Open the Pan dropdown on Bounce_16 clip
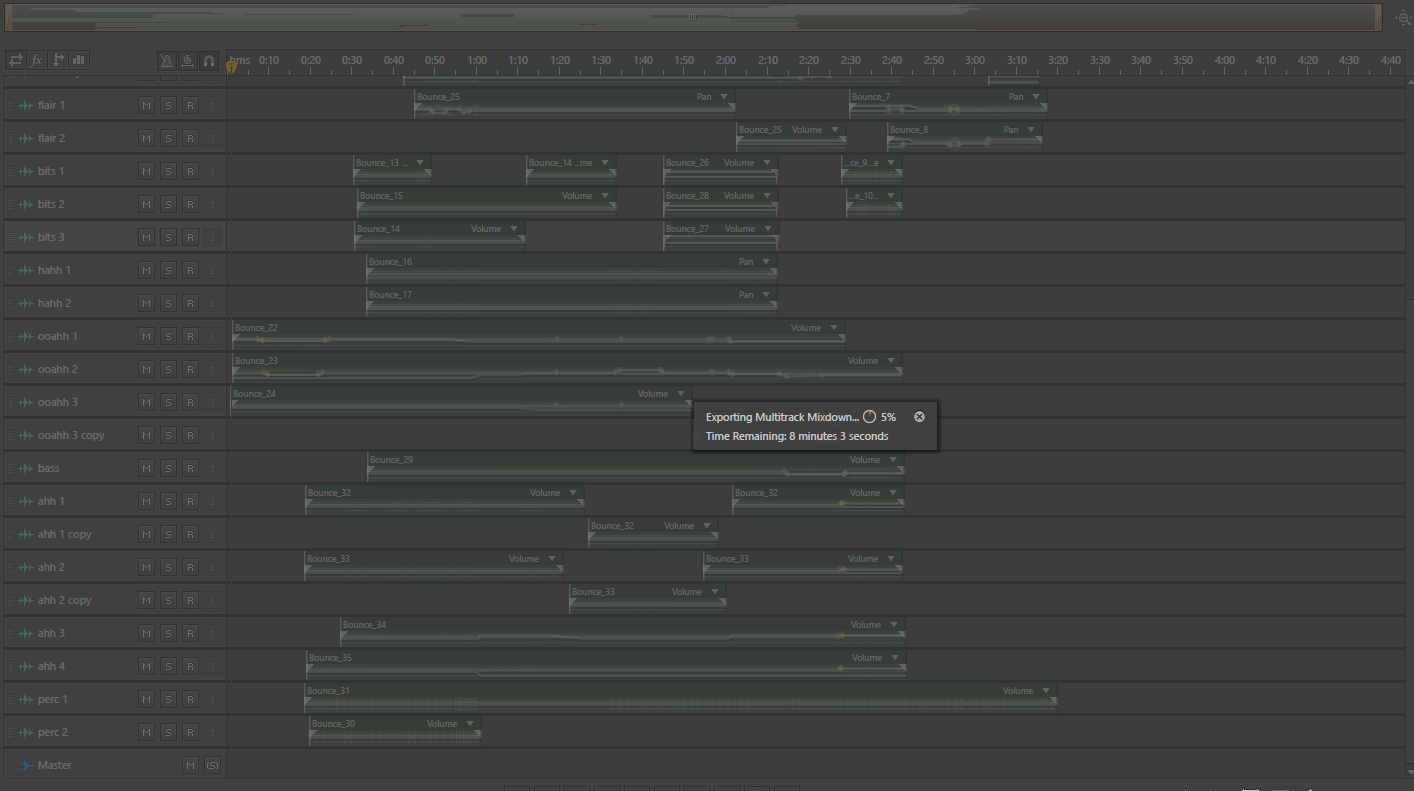This screenshot has width=1414, height=791. pyautogui.click(x=766, y=262)
